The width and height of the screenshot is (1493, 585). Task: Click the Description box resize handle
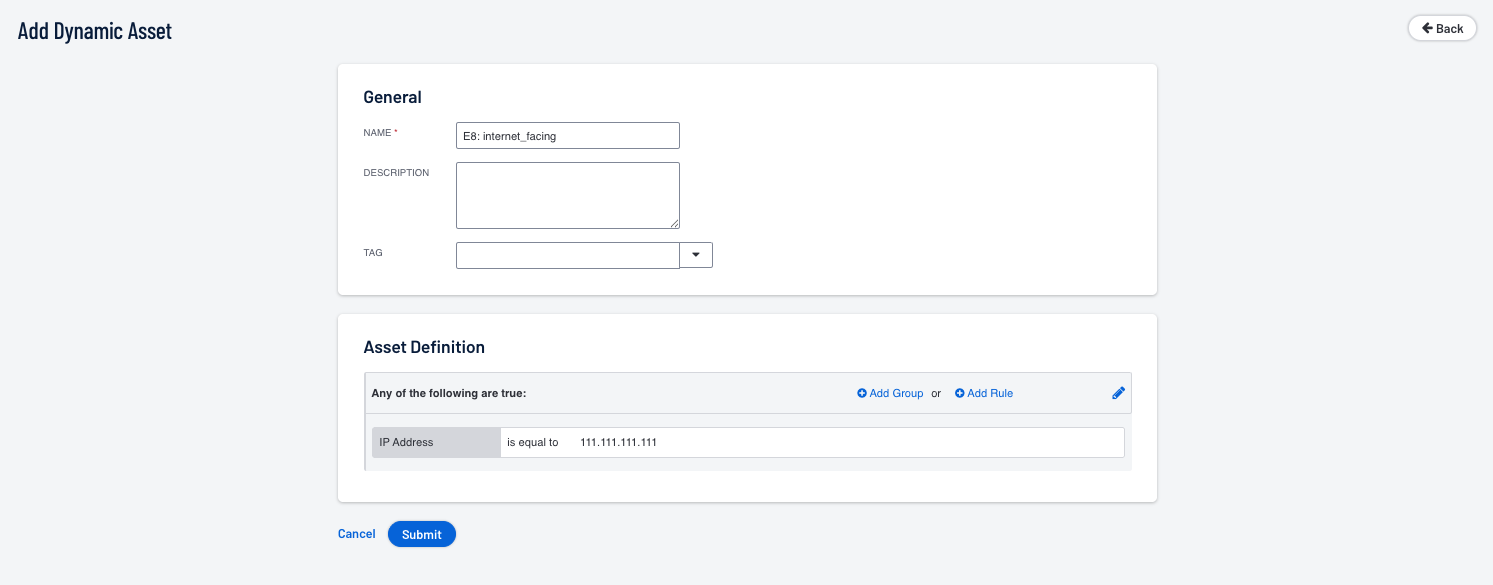pos(675,224)
